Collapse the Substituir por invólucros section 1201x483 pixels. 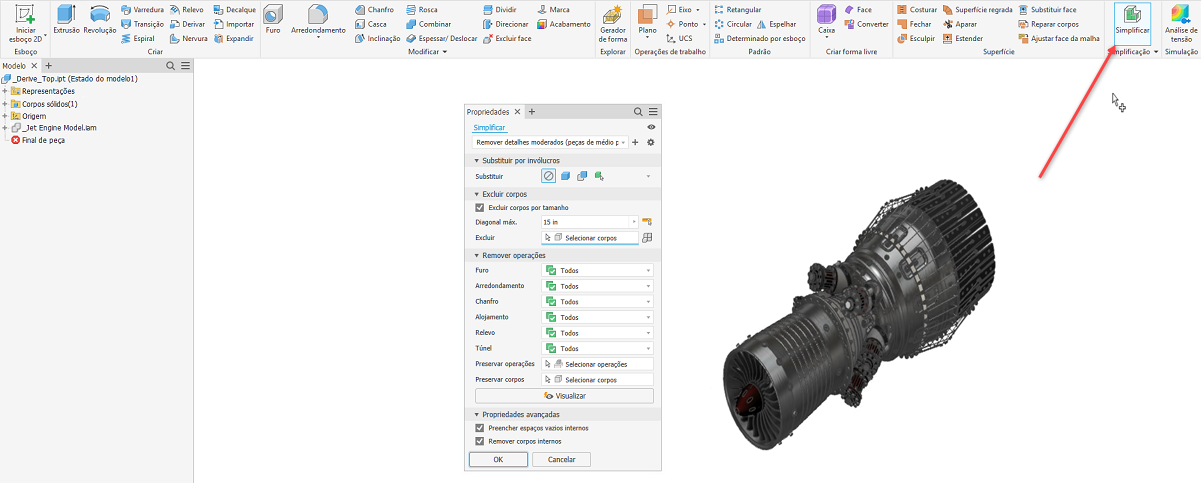pyautogui.click(x=477, y=160)
